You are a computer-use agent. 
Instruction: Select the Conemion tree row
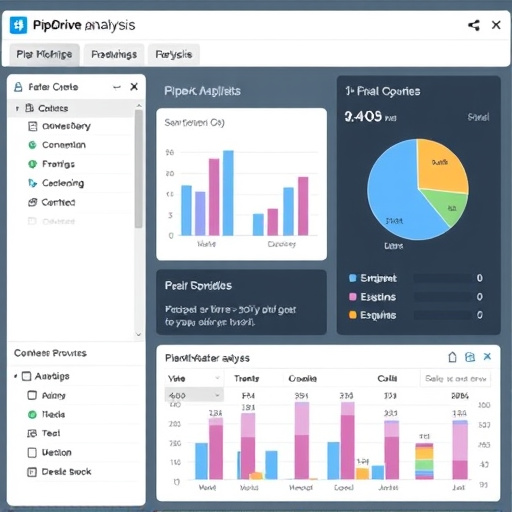tap(71, 145)
